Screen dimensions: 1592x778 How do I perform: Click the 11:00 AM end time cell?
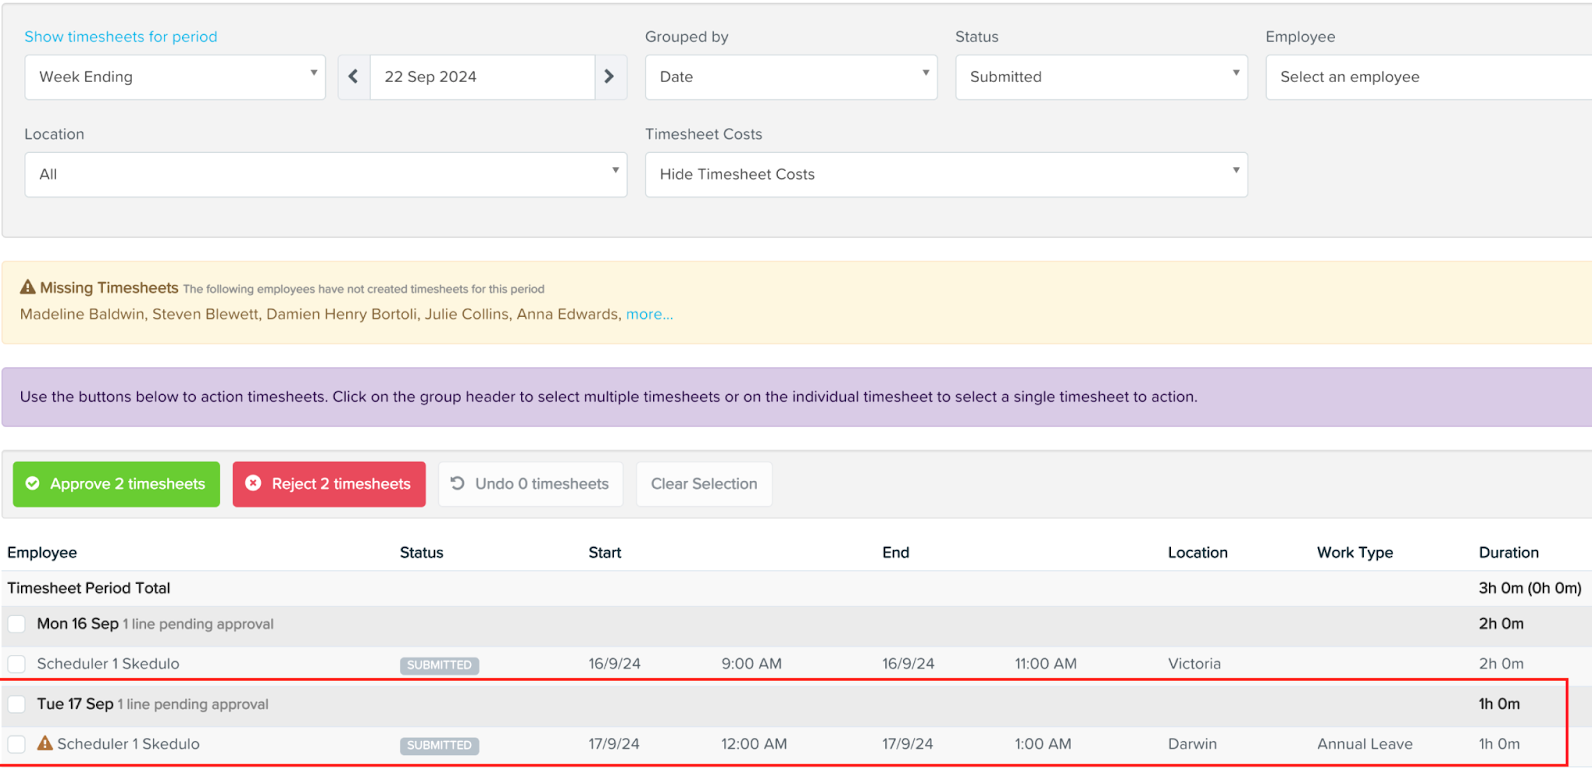tap(1045, 663)
